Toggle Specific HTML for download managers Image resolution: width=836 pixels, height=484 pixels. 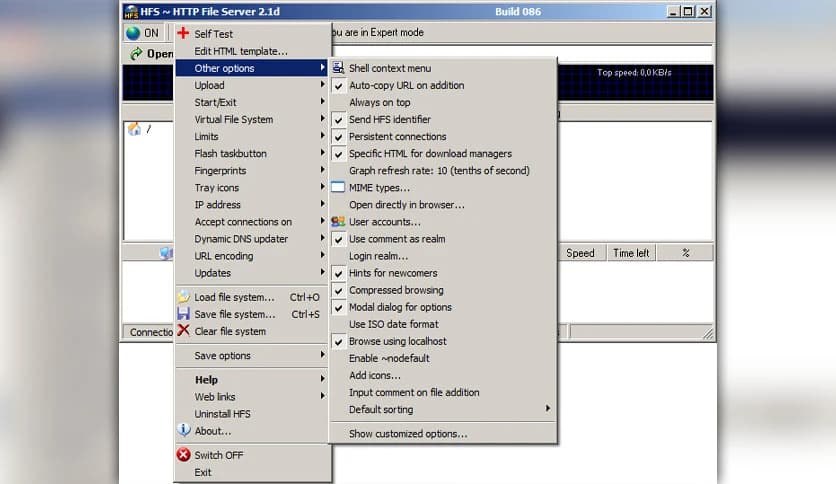click(443, 154)
